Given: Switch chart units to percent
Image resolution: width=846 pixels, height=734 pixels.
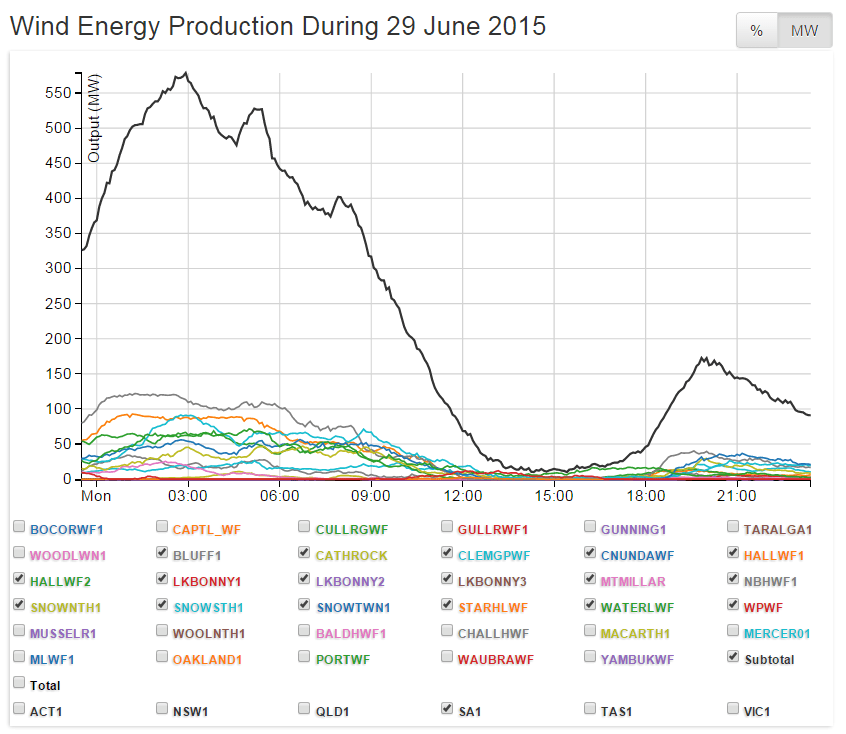Looking at the screenshot, I should [757, 31].
